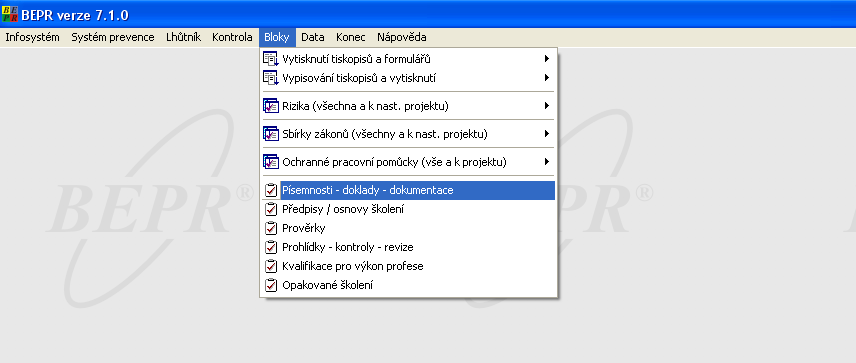Image resolution: width=856 pixels, height=363 pixels.
Task: Click the Ochranné pracovní pomůcky icon
Action: pos(271,162)
